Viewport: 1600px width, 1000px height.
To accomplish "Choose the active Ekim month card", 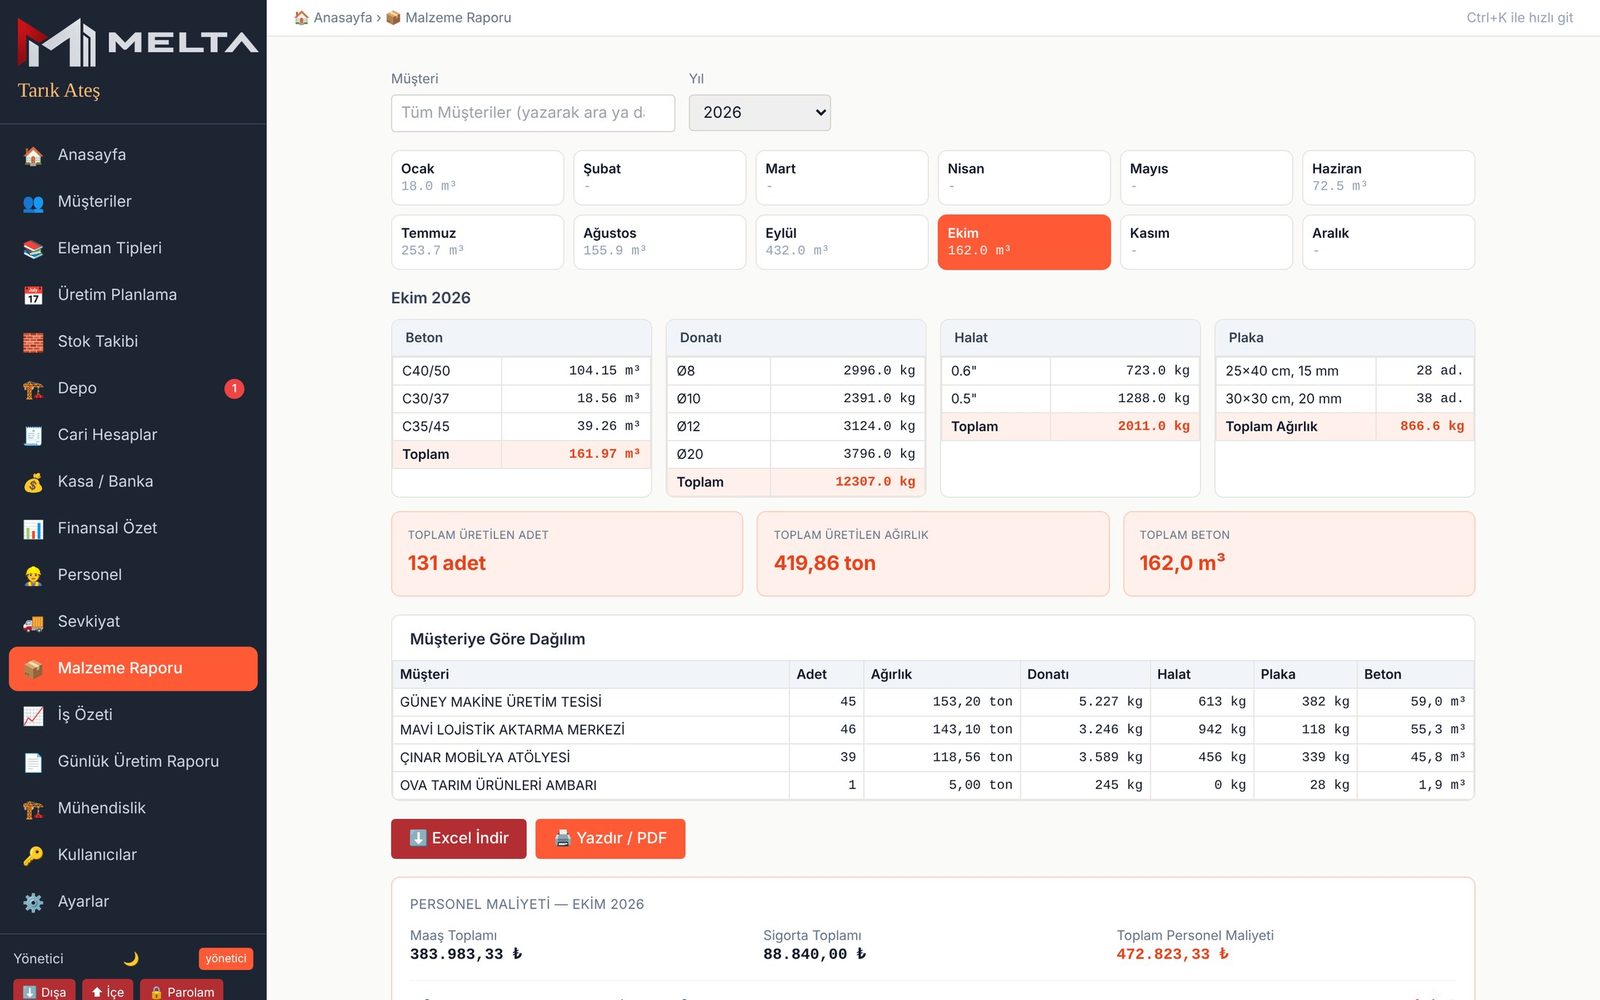I will pyautogui.click(x=1024, y=242).
